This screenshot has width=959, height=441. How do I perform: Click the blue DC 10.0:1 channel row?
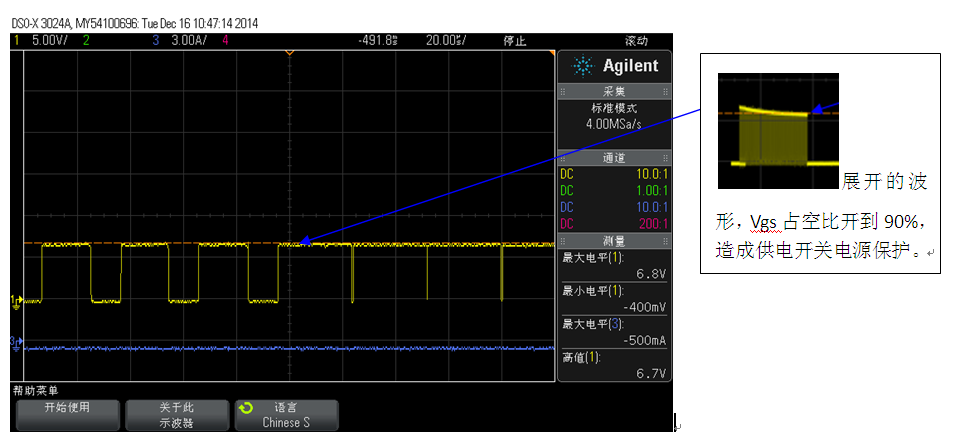(x=614, y=206)
